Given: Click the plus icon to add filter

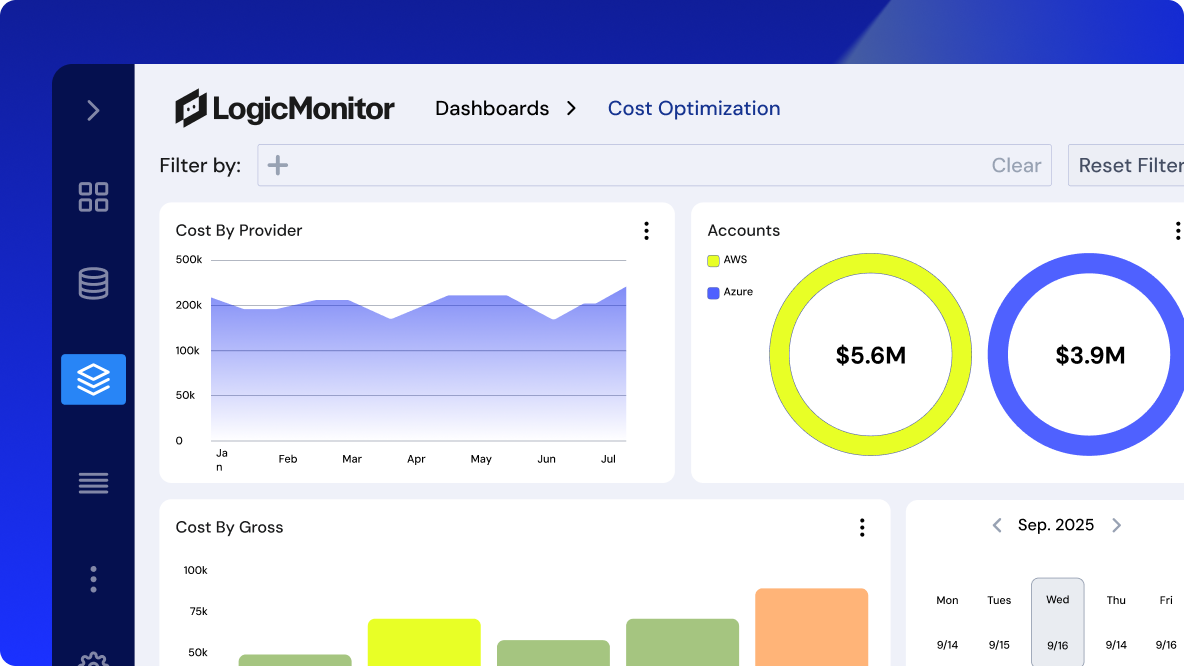Looking at the screenshot, I should pos(278,166).
